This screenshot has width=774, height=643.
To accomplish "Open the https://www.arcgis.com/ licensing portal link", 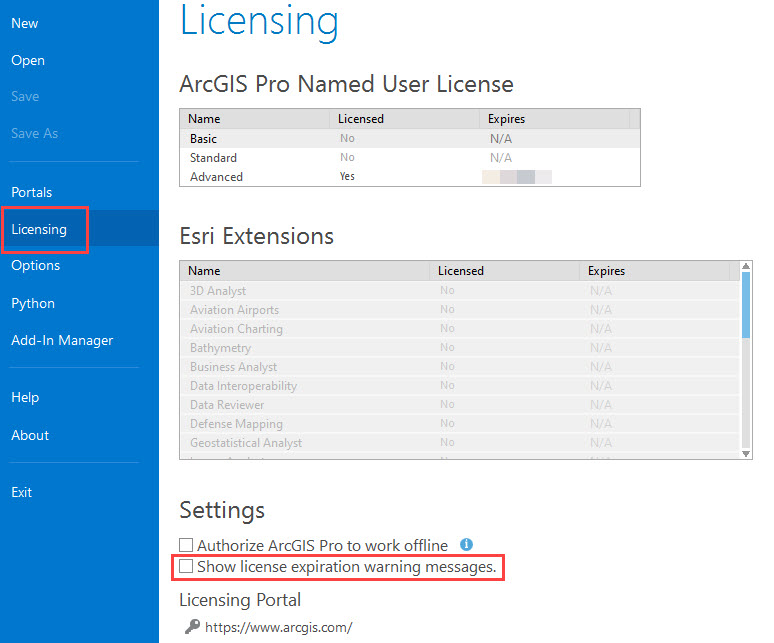I will point(278,627).
